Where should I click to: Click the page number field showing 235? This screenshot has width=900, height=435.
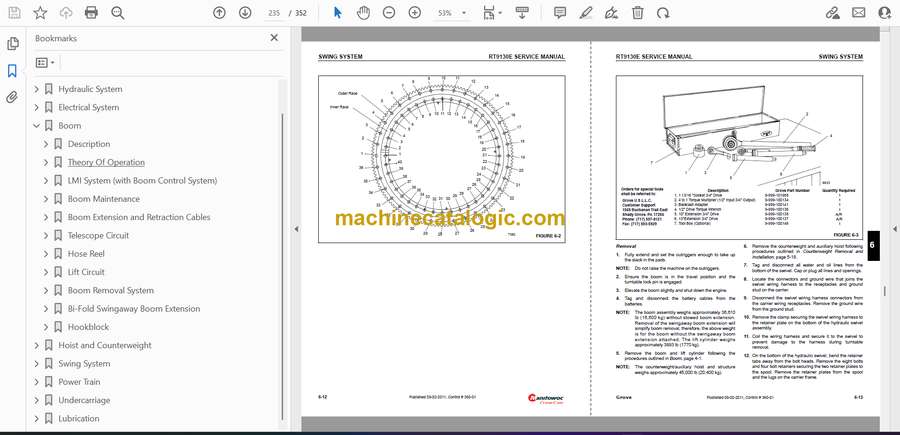pyautogui.click(x=274, y=13)
